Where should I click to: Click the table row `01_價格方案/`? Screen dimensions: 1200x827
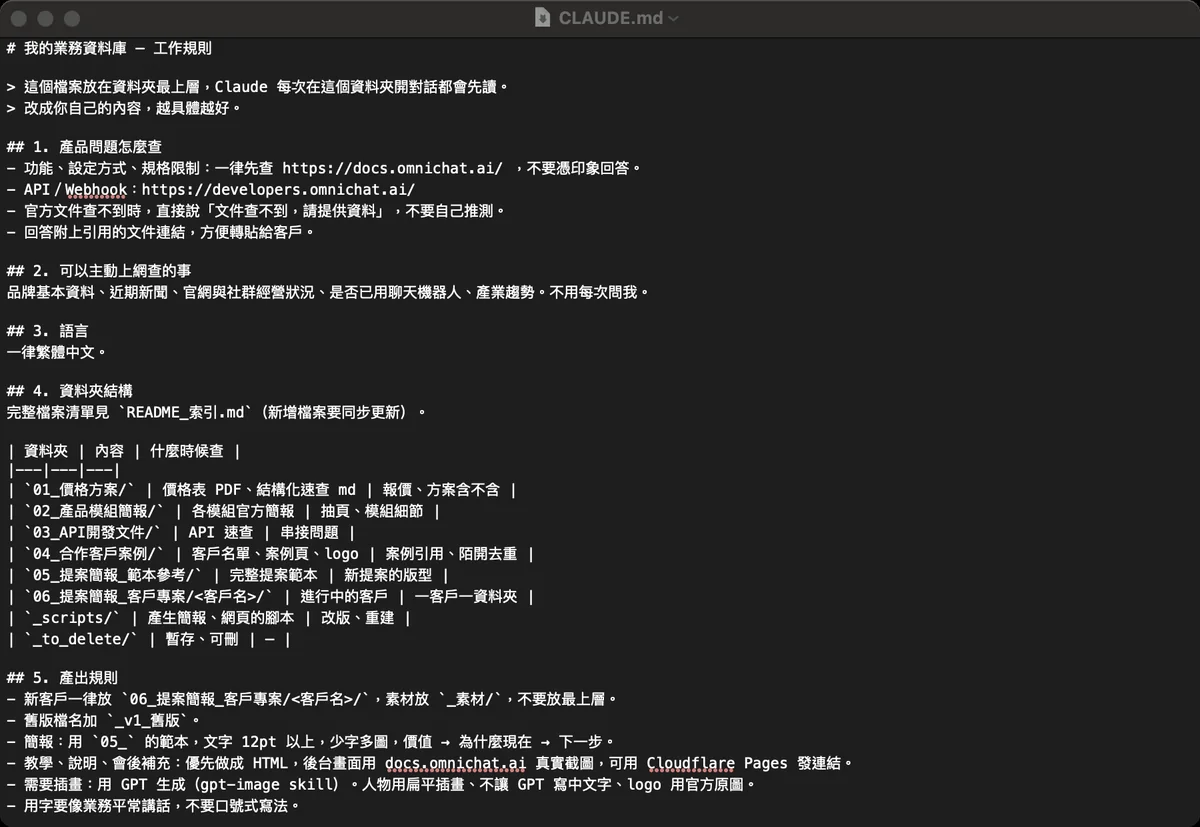click(x=262, y=490)
